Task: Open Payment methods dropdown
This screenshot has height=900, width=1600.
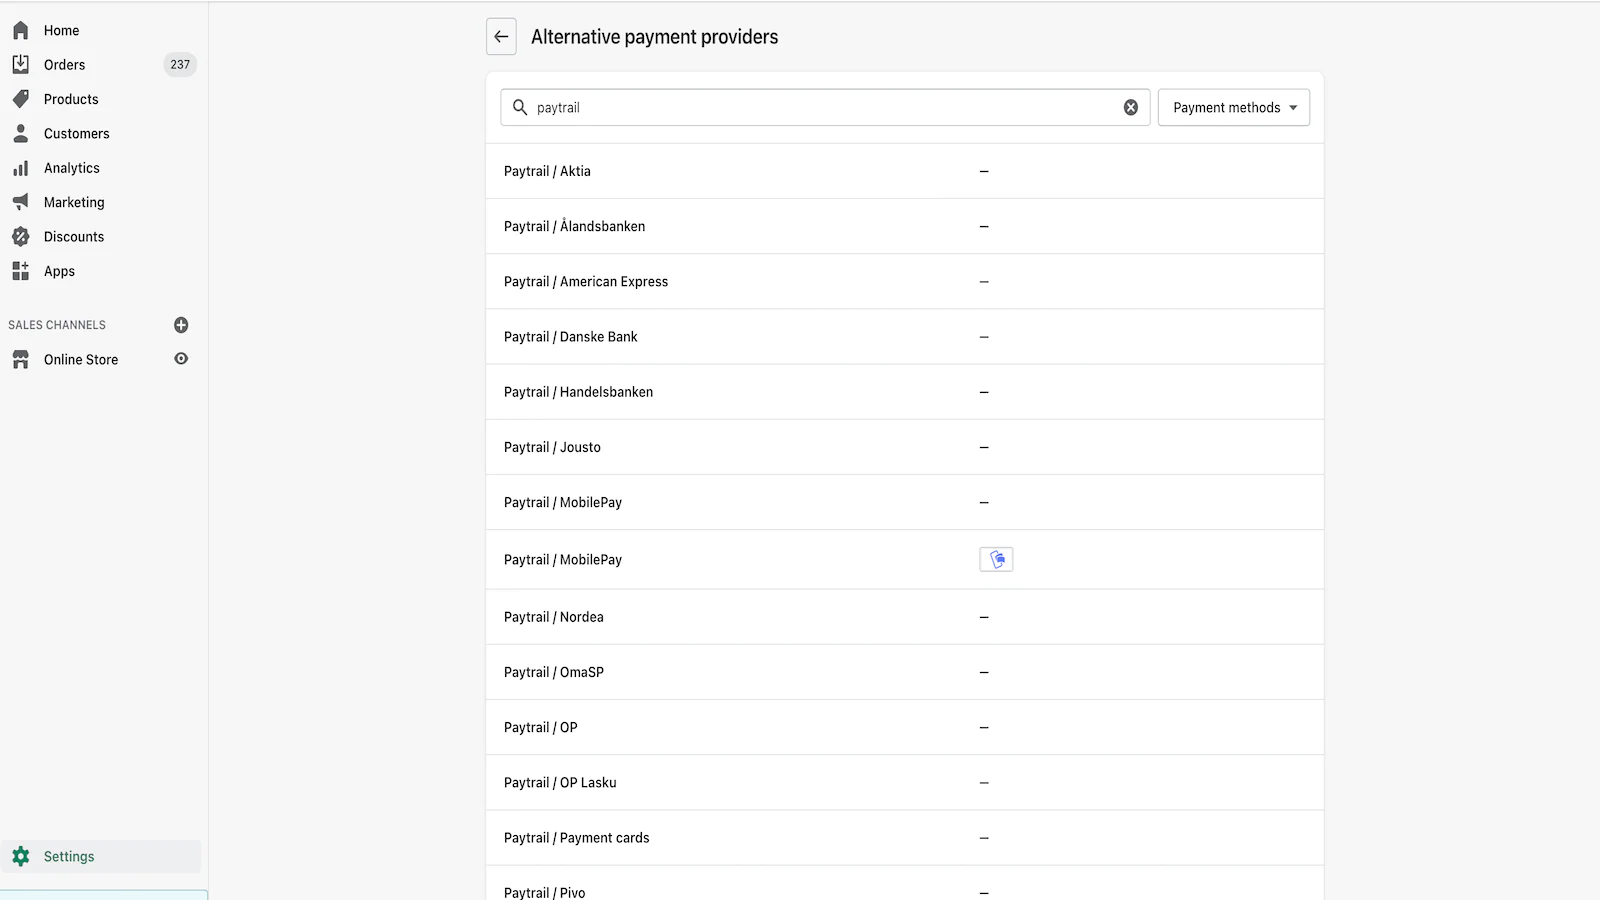Action: pos(1234,107)
